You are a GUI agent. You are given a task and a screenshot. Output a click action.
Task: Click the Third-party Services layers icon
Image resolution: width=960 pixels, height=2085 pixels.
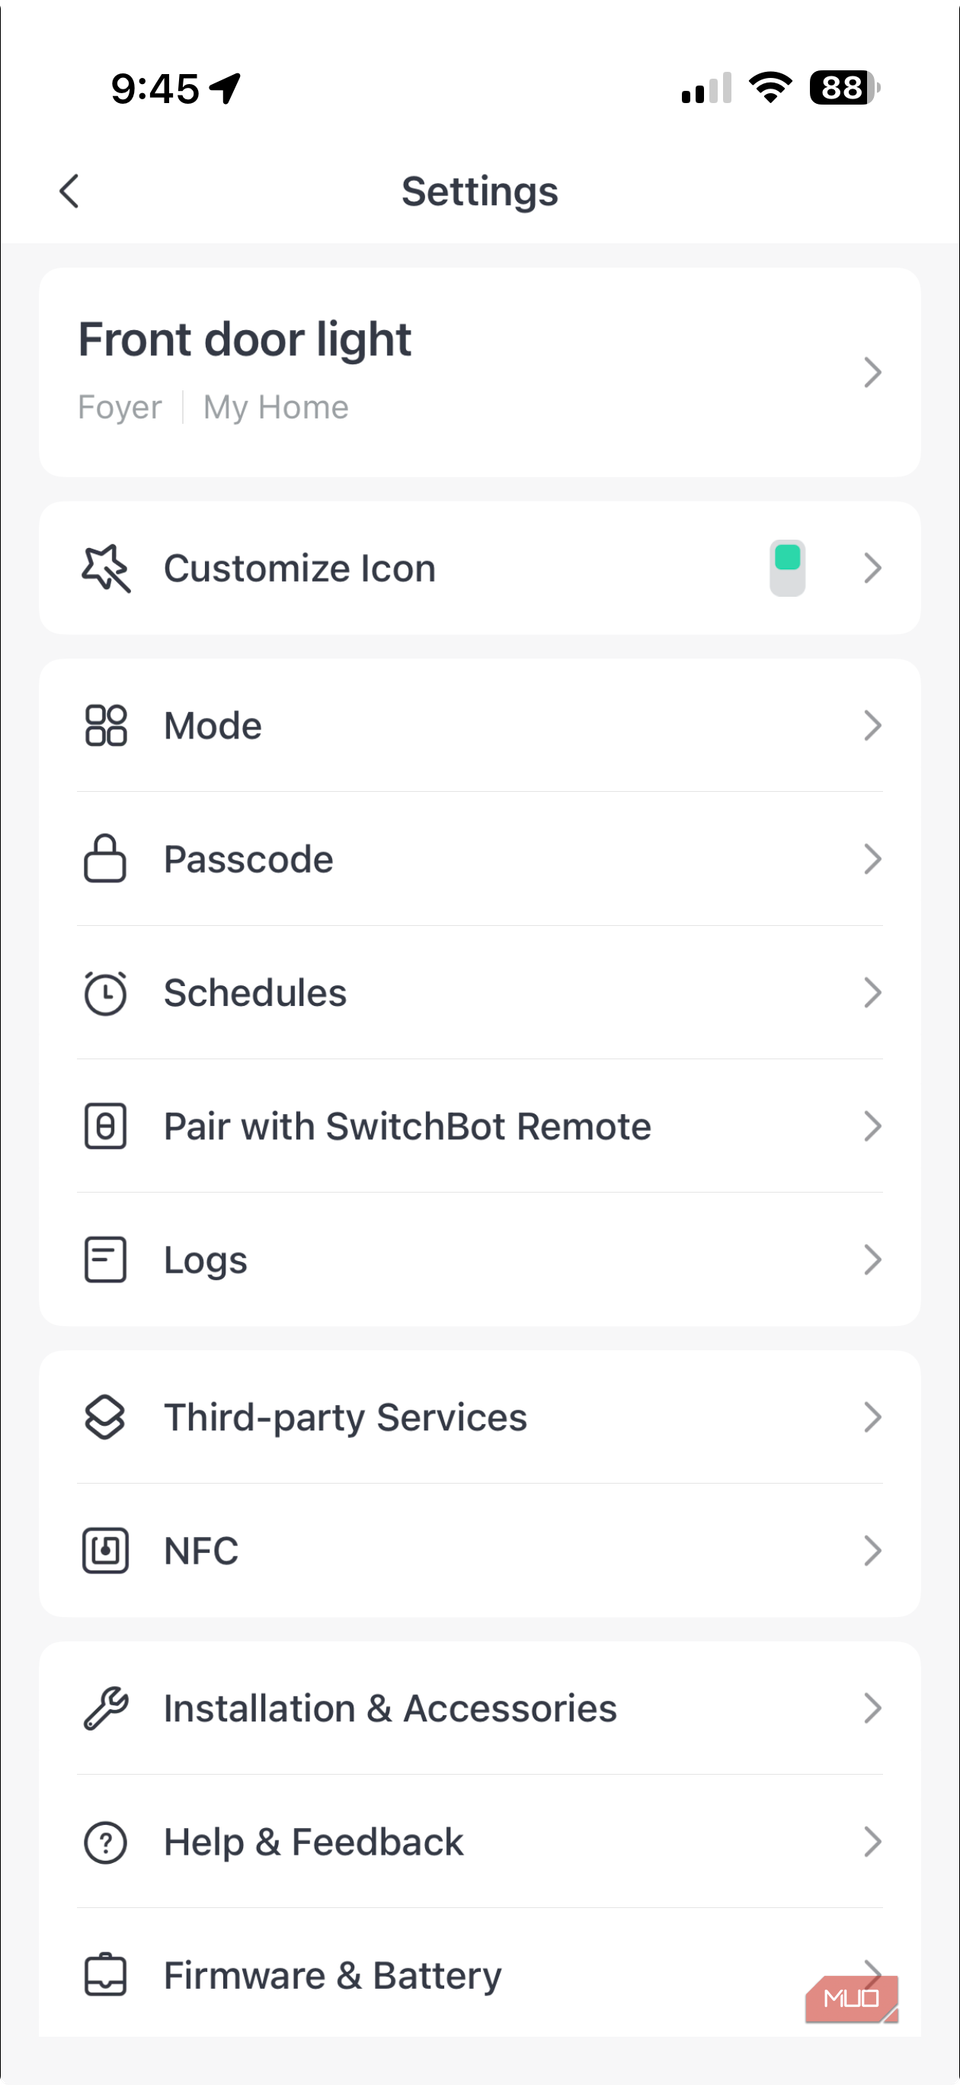click(105, 1417)
